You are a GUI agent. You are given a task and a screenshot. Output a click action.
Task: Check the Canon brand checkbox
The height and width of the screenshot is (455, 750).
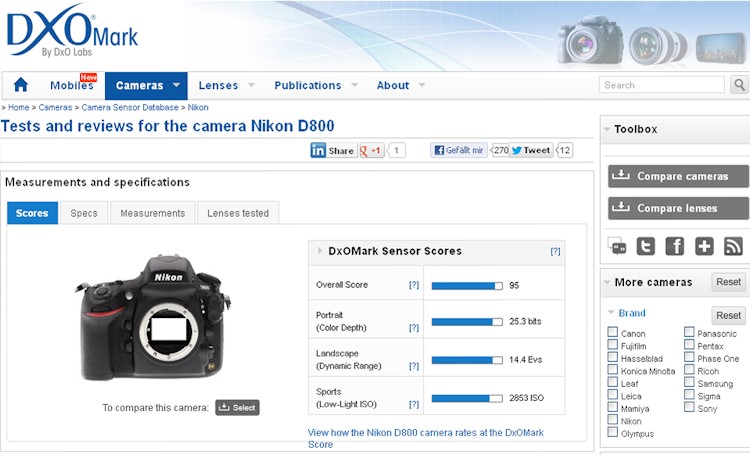click(x=613, y=332)
